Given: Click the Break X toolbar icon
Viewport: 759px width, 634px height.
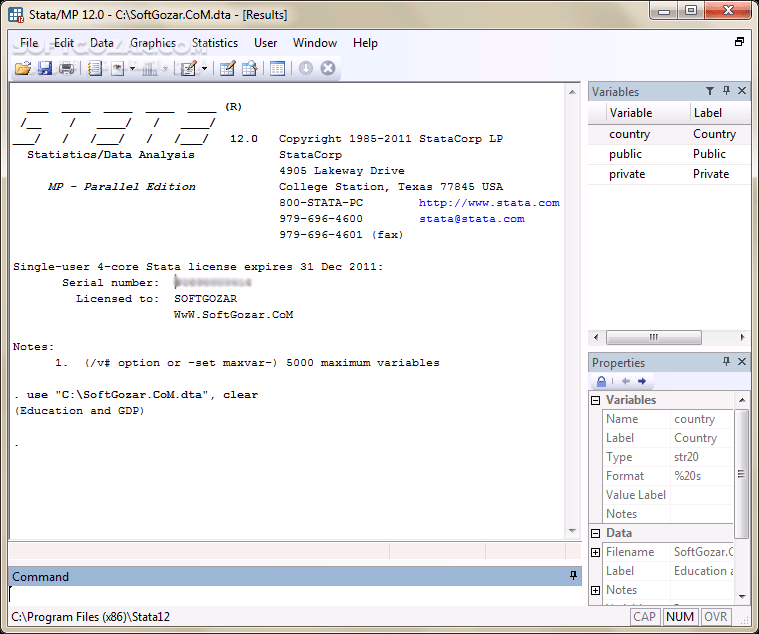Looking at the screenshot, I should coord(328,68).
